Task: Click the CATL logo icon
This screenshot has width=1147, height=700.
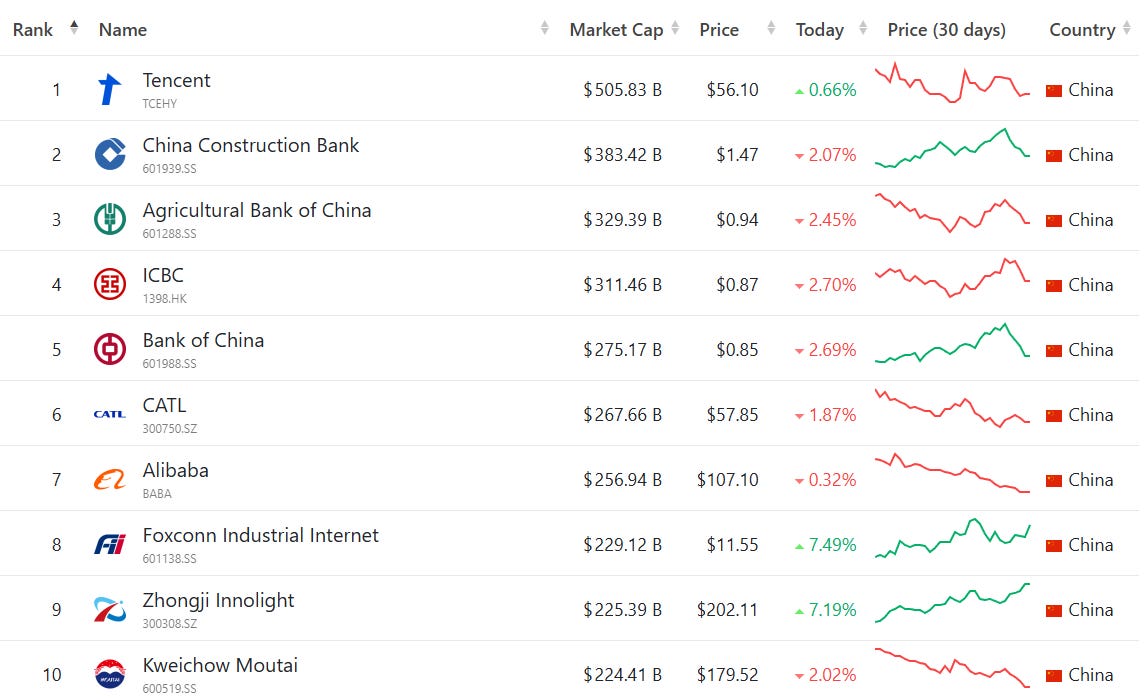Action: 110,414
